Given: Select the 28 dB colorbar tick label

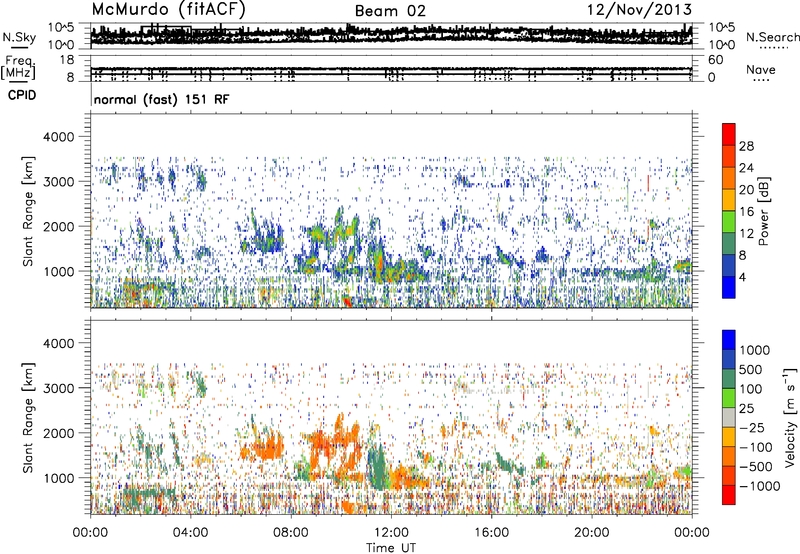Looking at the screenshot, I should [746, 146].
